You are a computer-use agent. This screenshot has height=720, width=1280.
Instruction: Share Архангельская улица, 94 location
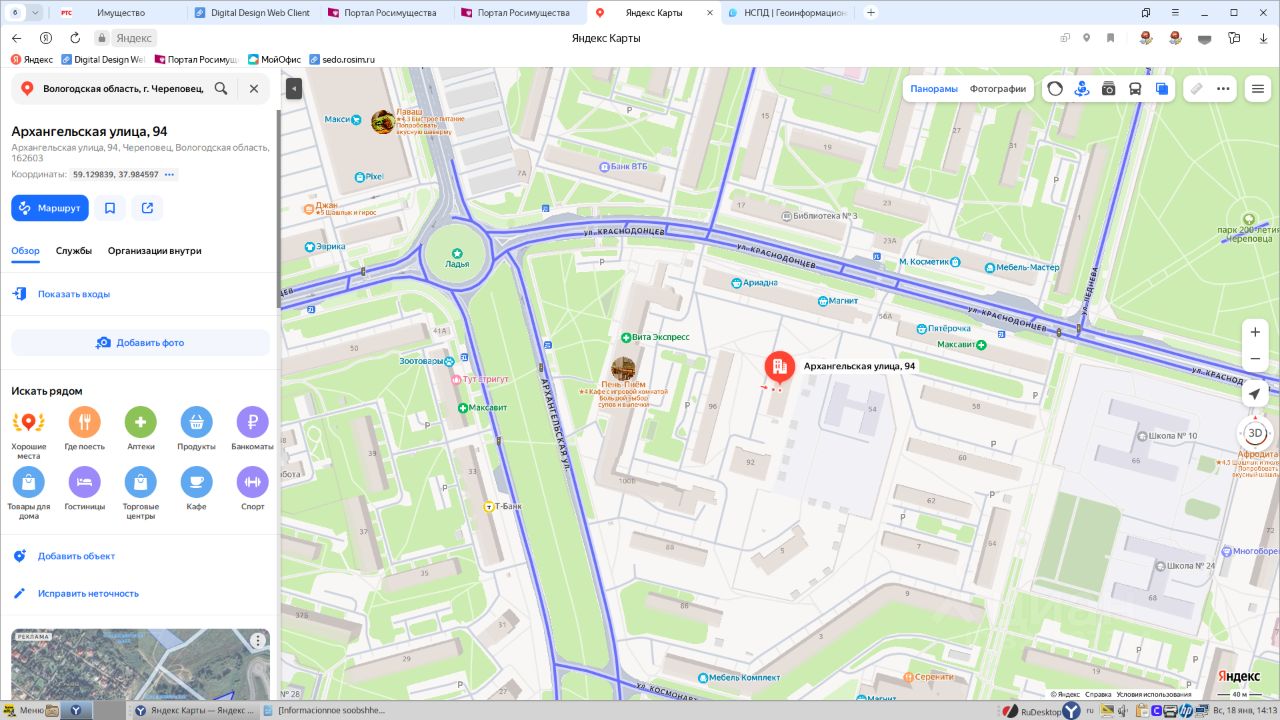point(147,208)
